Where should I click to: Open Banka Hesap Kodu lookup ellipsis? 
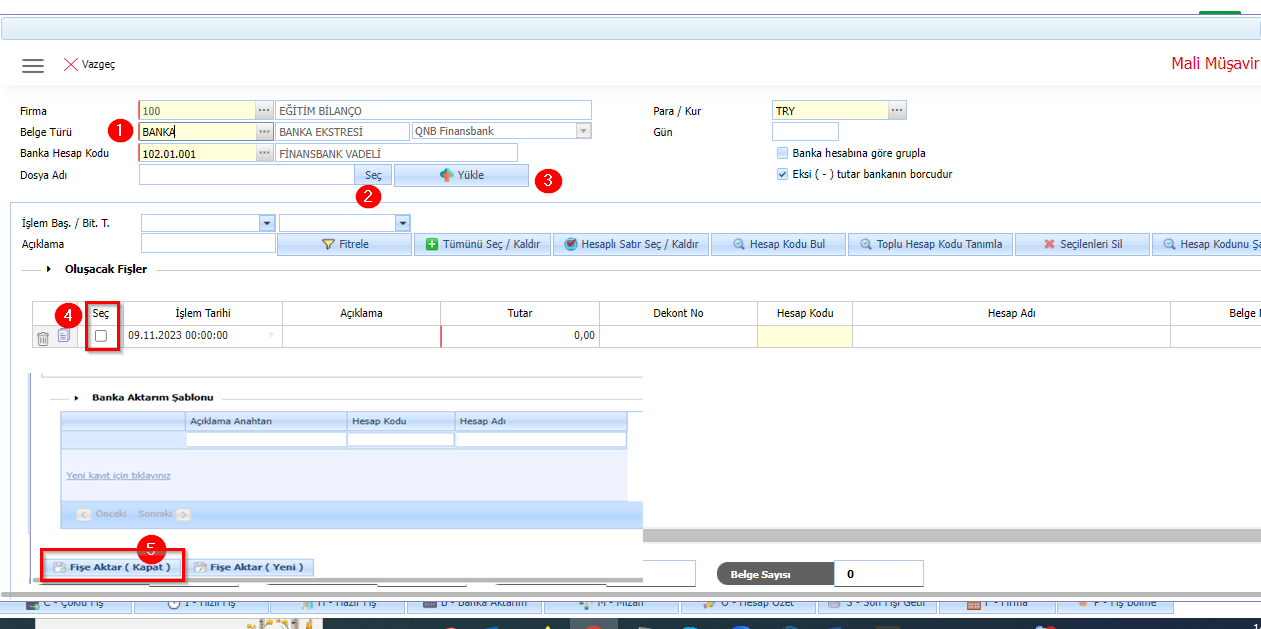click(x=264, y=153)
